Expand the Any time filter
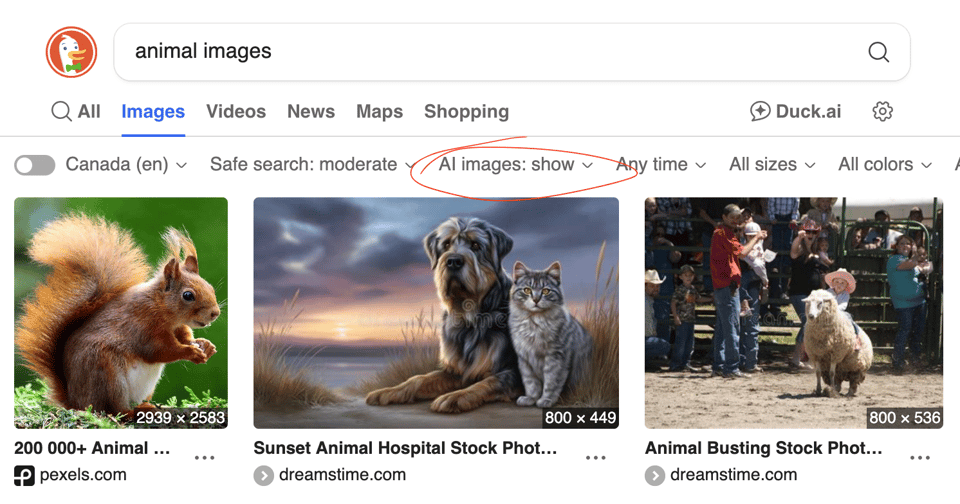 661,165
